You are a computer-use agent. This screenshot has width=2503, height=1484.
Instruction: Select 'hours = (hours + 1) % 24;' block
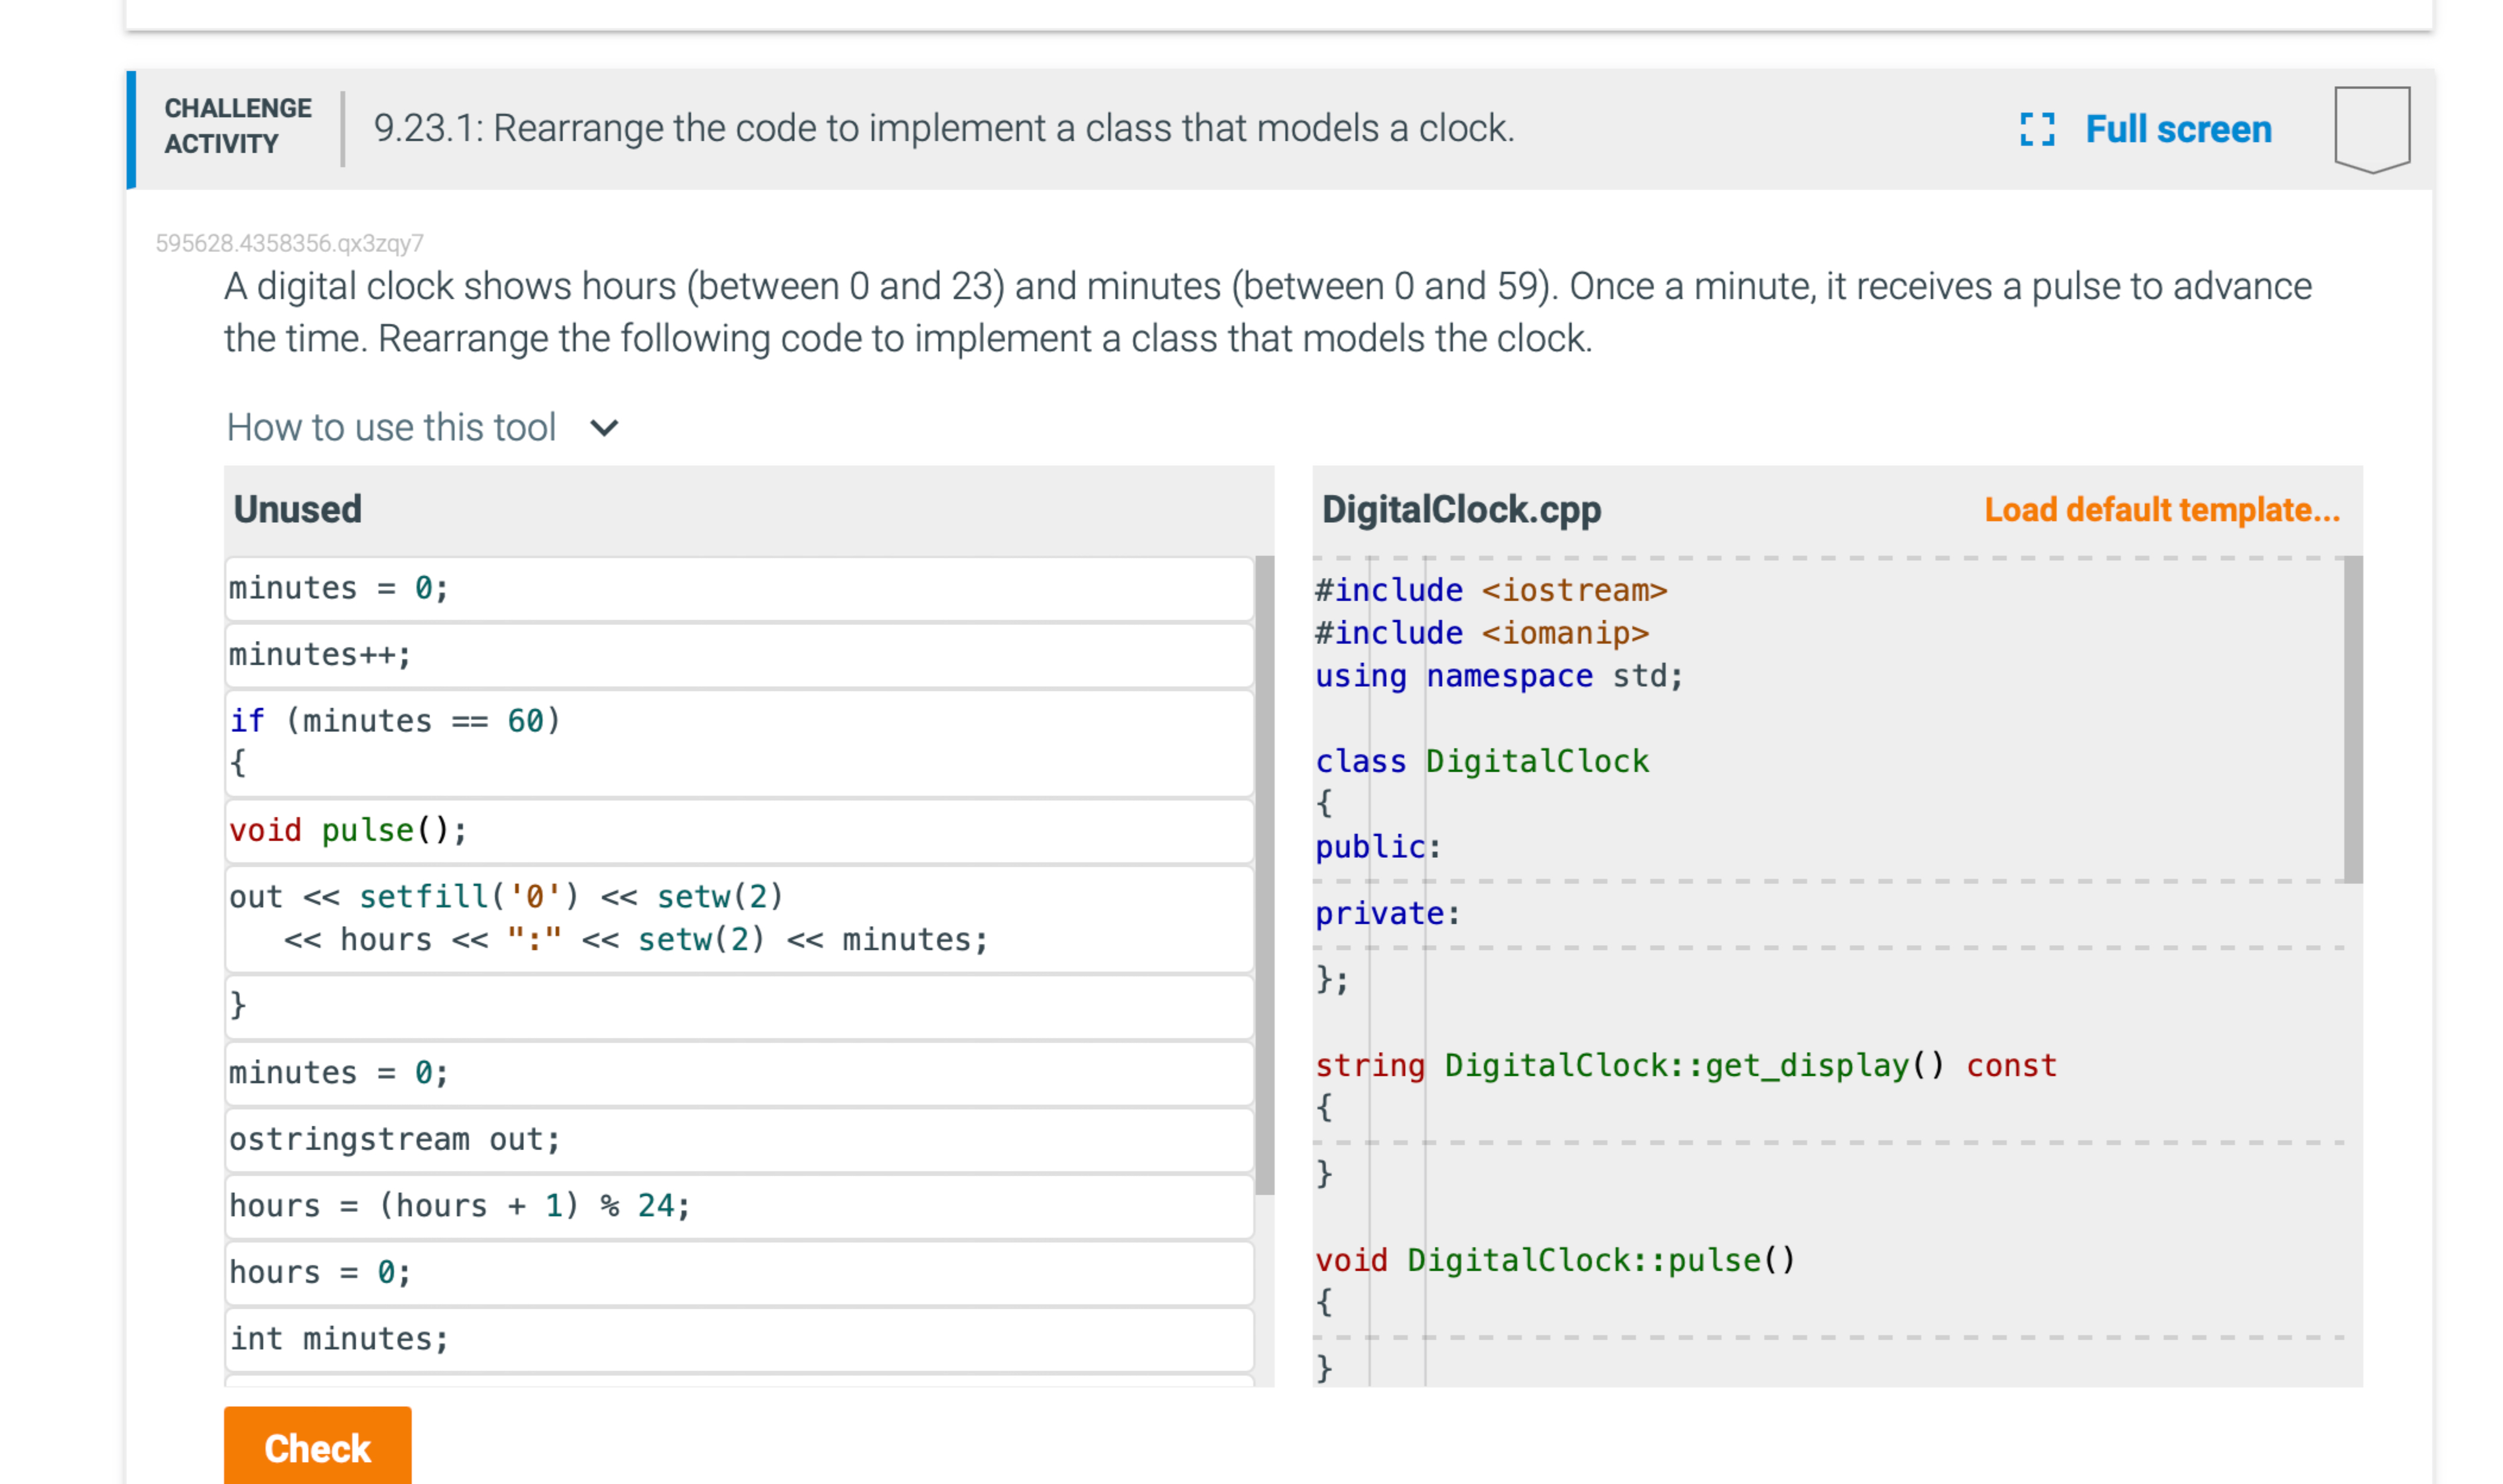click(739, 1206)
